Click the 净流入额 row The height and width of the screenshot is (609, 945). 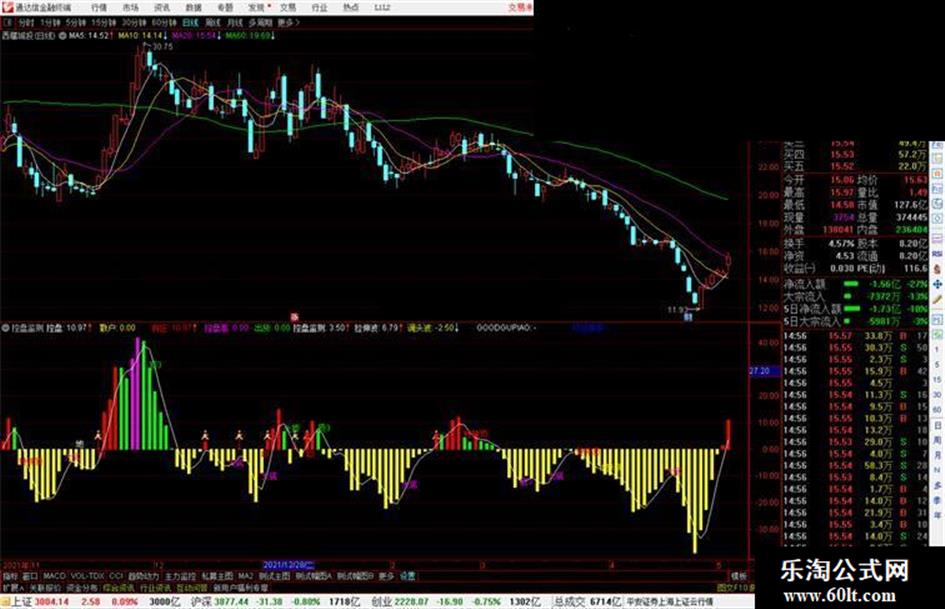point(855,283)
